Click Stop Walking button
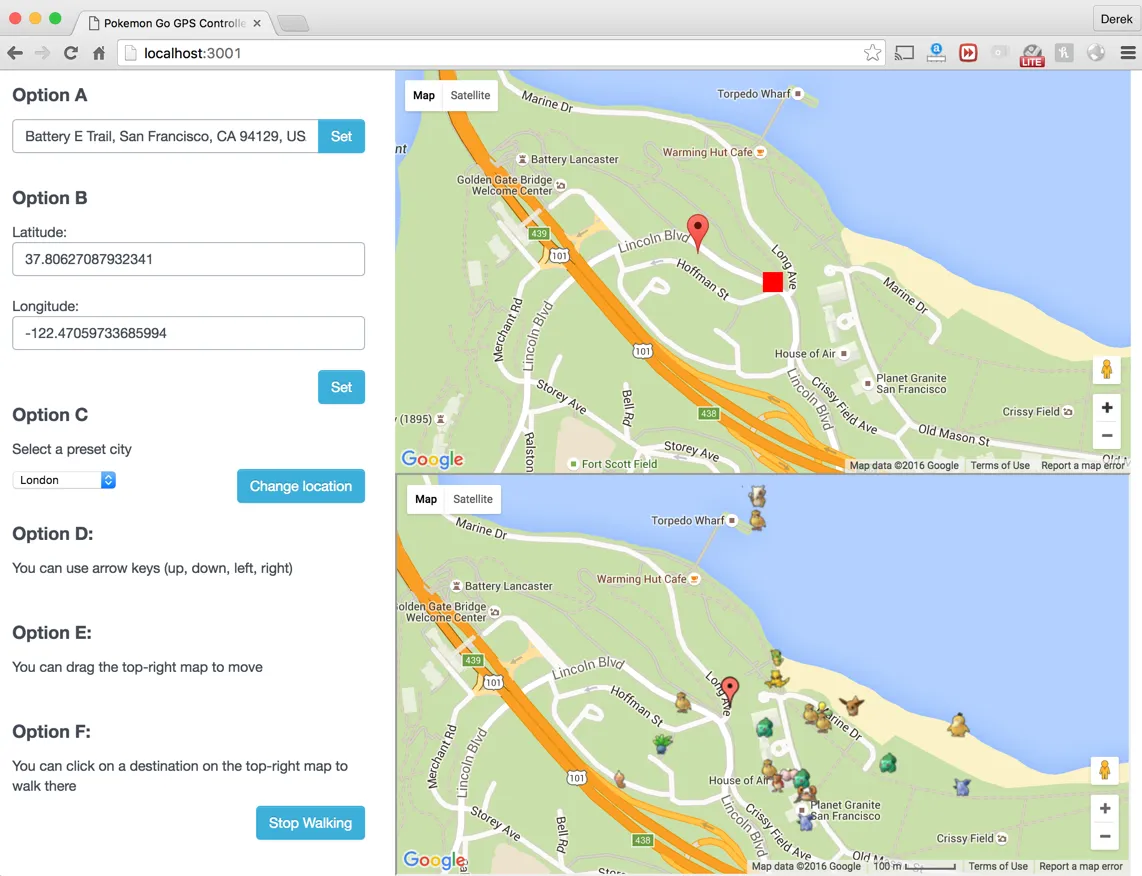 pos(310,823)
